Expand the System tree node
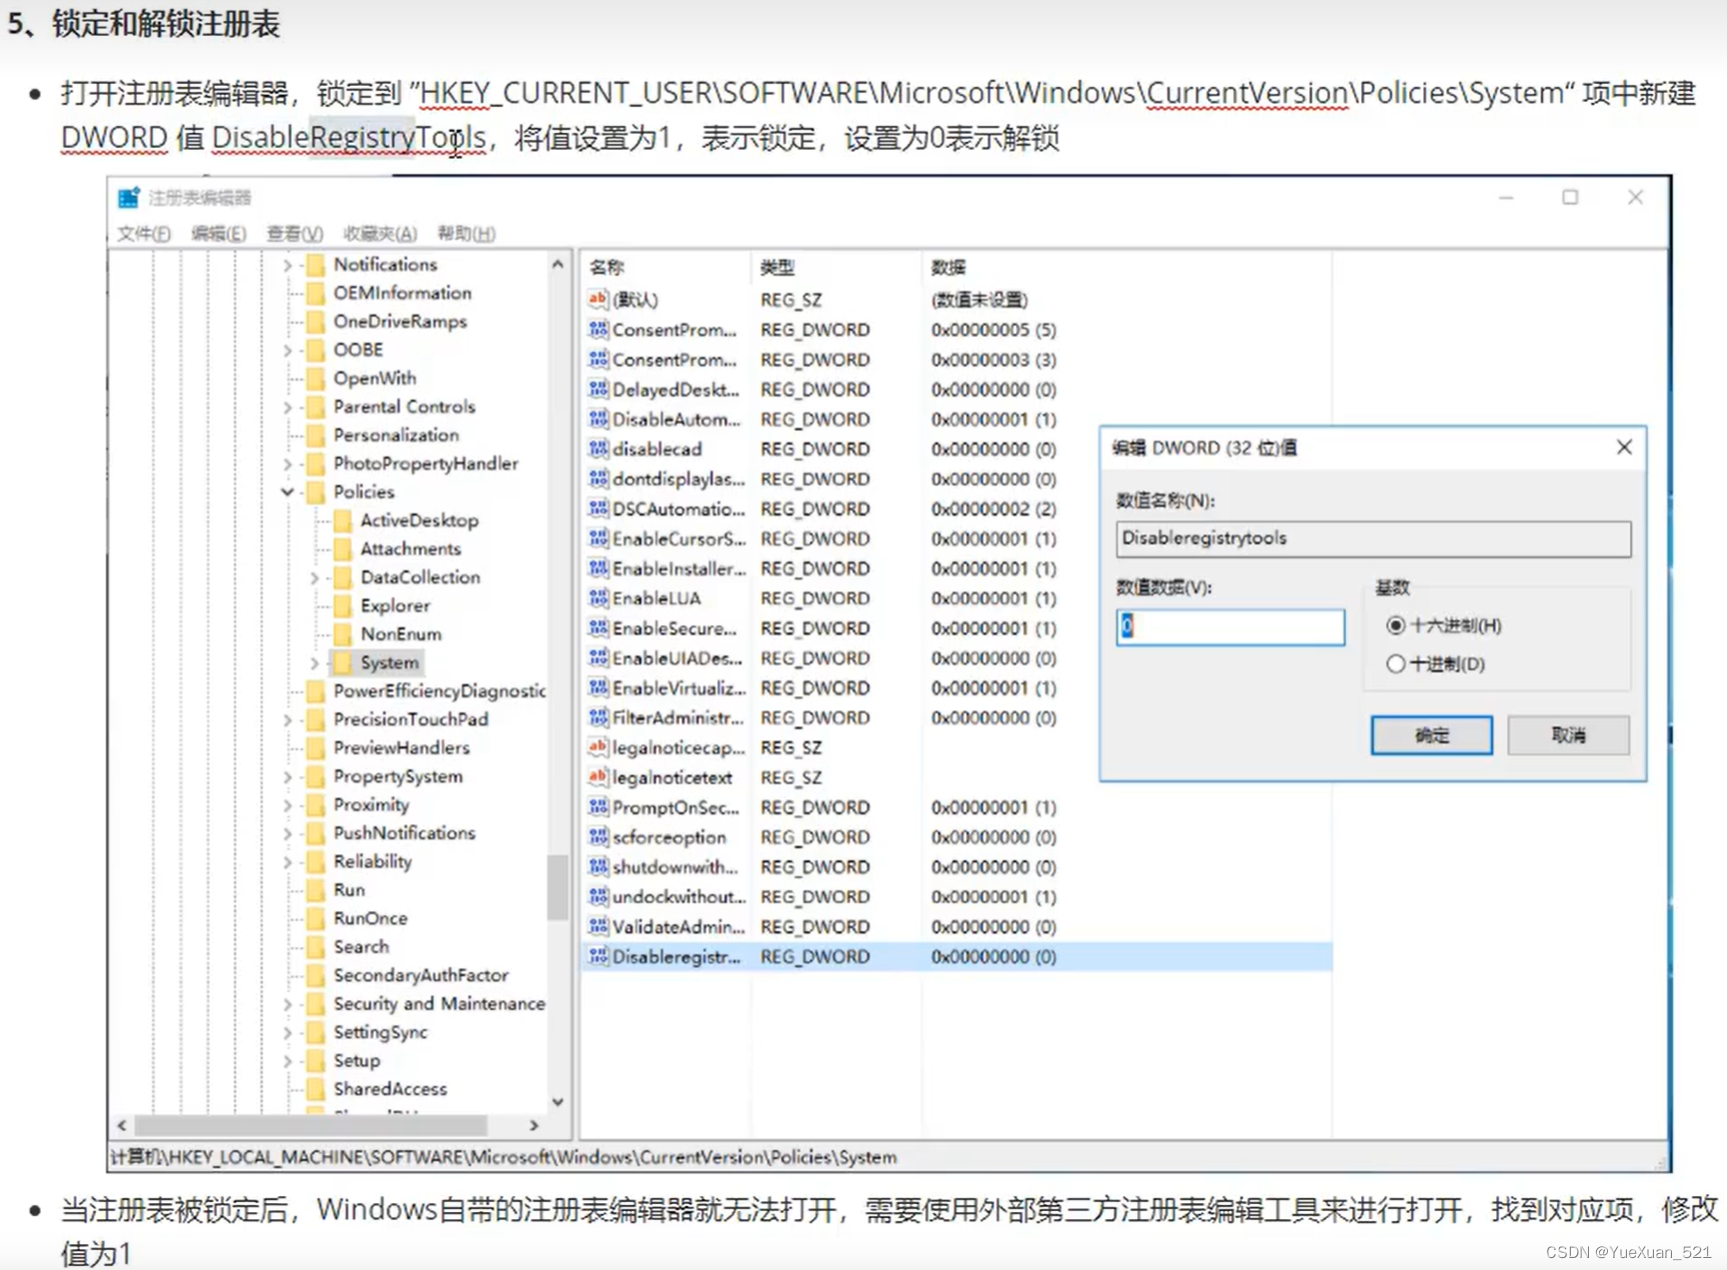This screenshot has height=1270, width=1727. click(315, 663)
